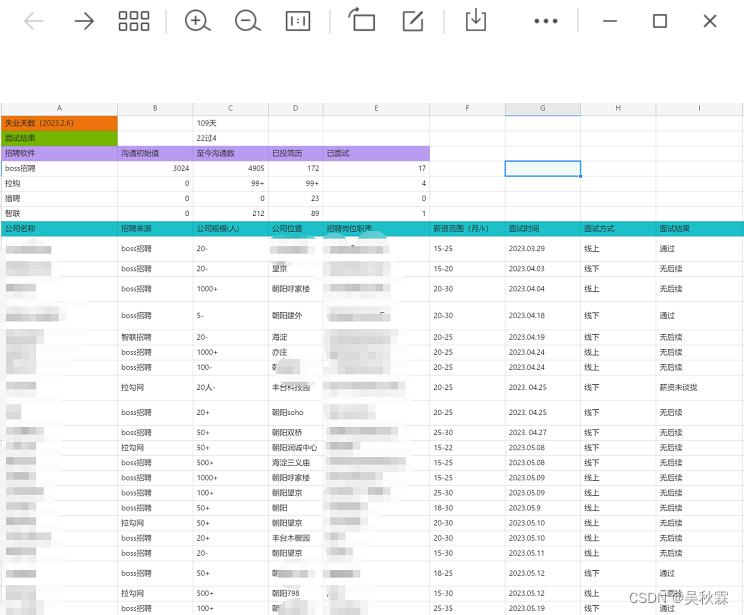The width and height of the screenshot is (744, 615).
Task: Zoom out of the image
Action: coord(247,21)
